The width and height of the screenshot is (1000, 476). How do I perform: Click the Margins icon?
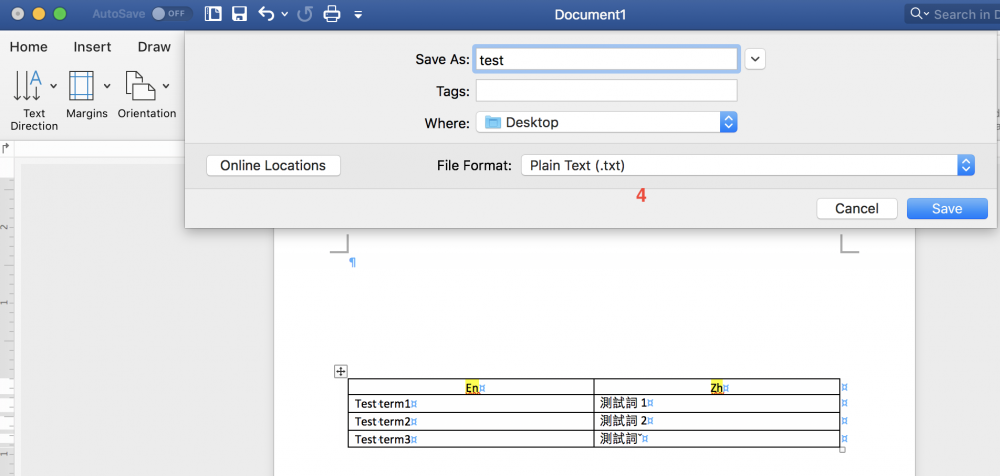pyautogui.click(x=81, y=86)
